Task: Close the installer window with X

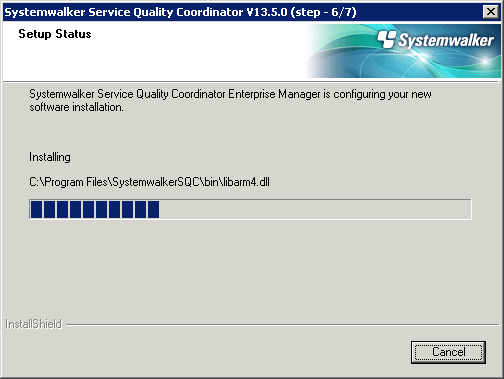Action: (x=491, y=12)
